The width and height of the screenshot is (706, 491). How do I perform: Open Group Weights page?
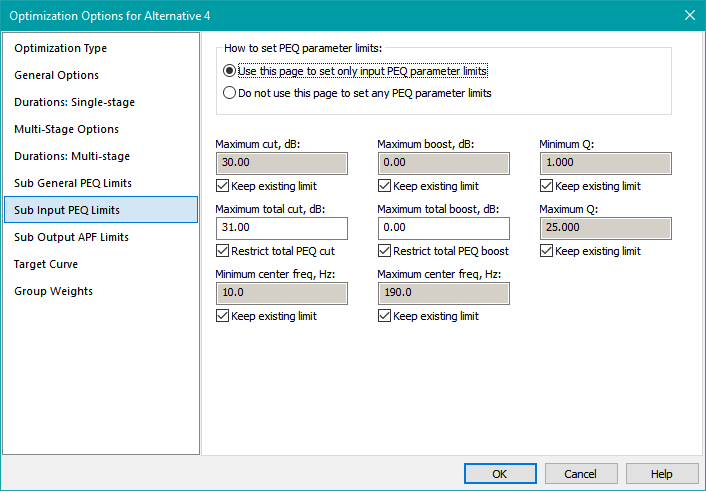coord(101,291)
